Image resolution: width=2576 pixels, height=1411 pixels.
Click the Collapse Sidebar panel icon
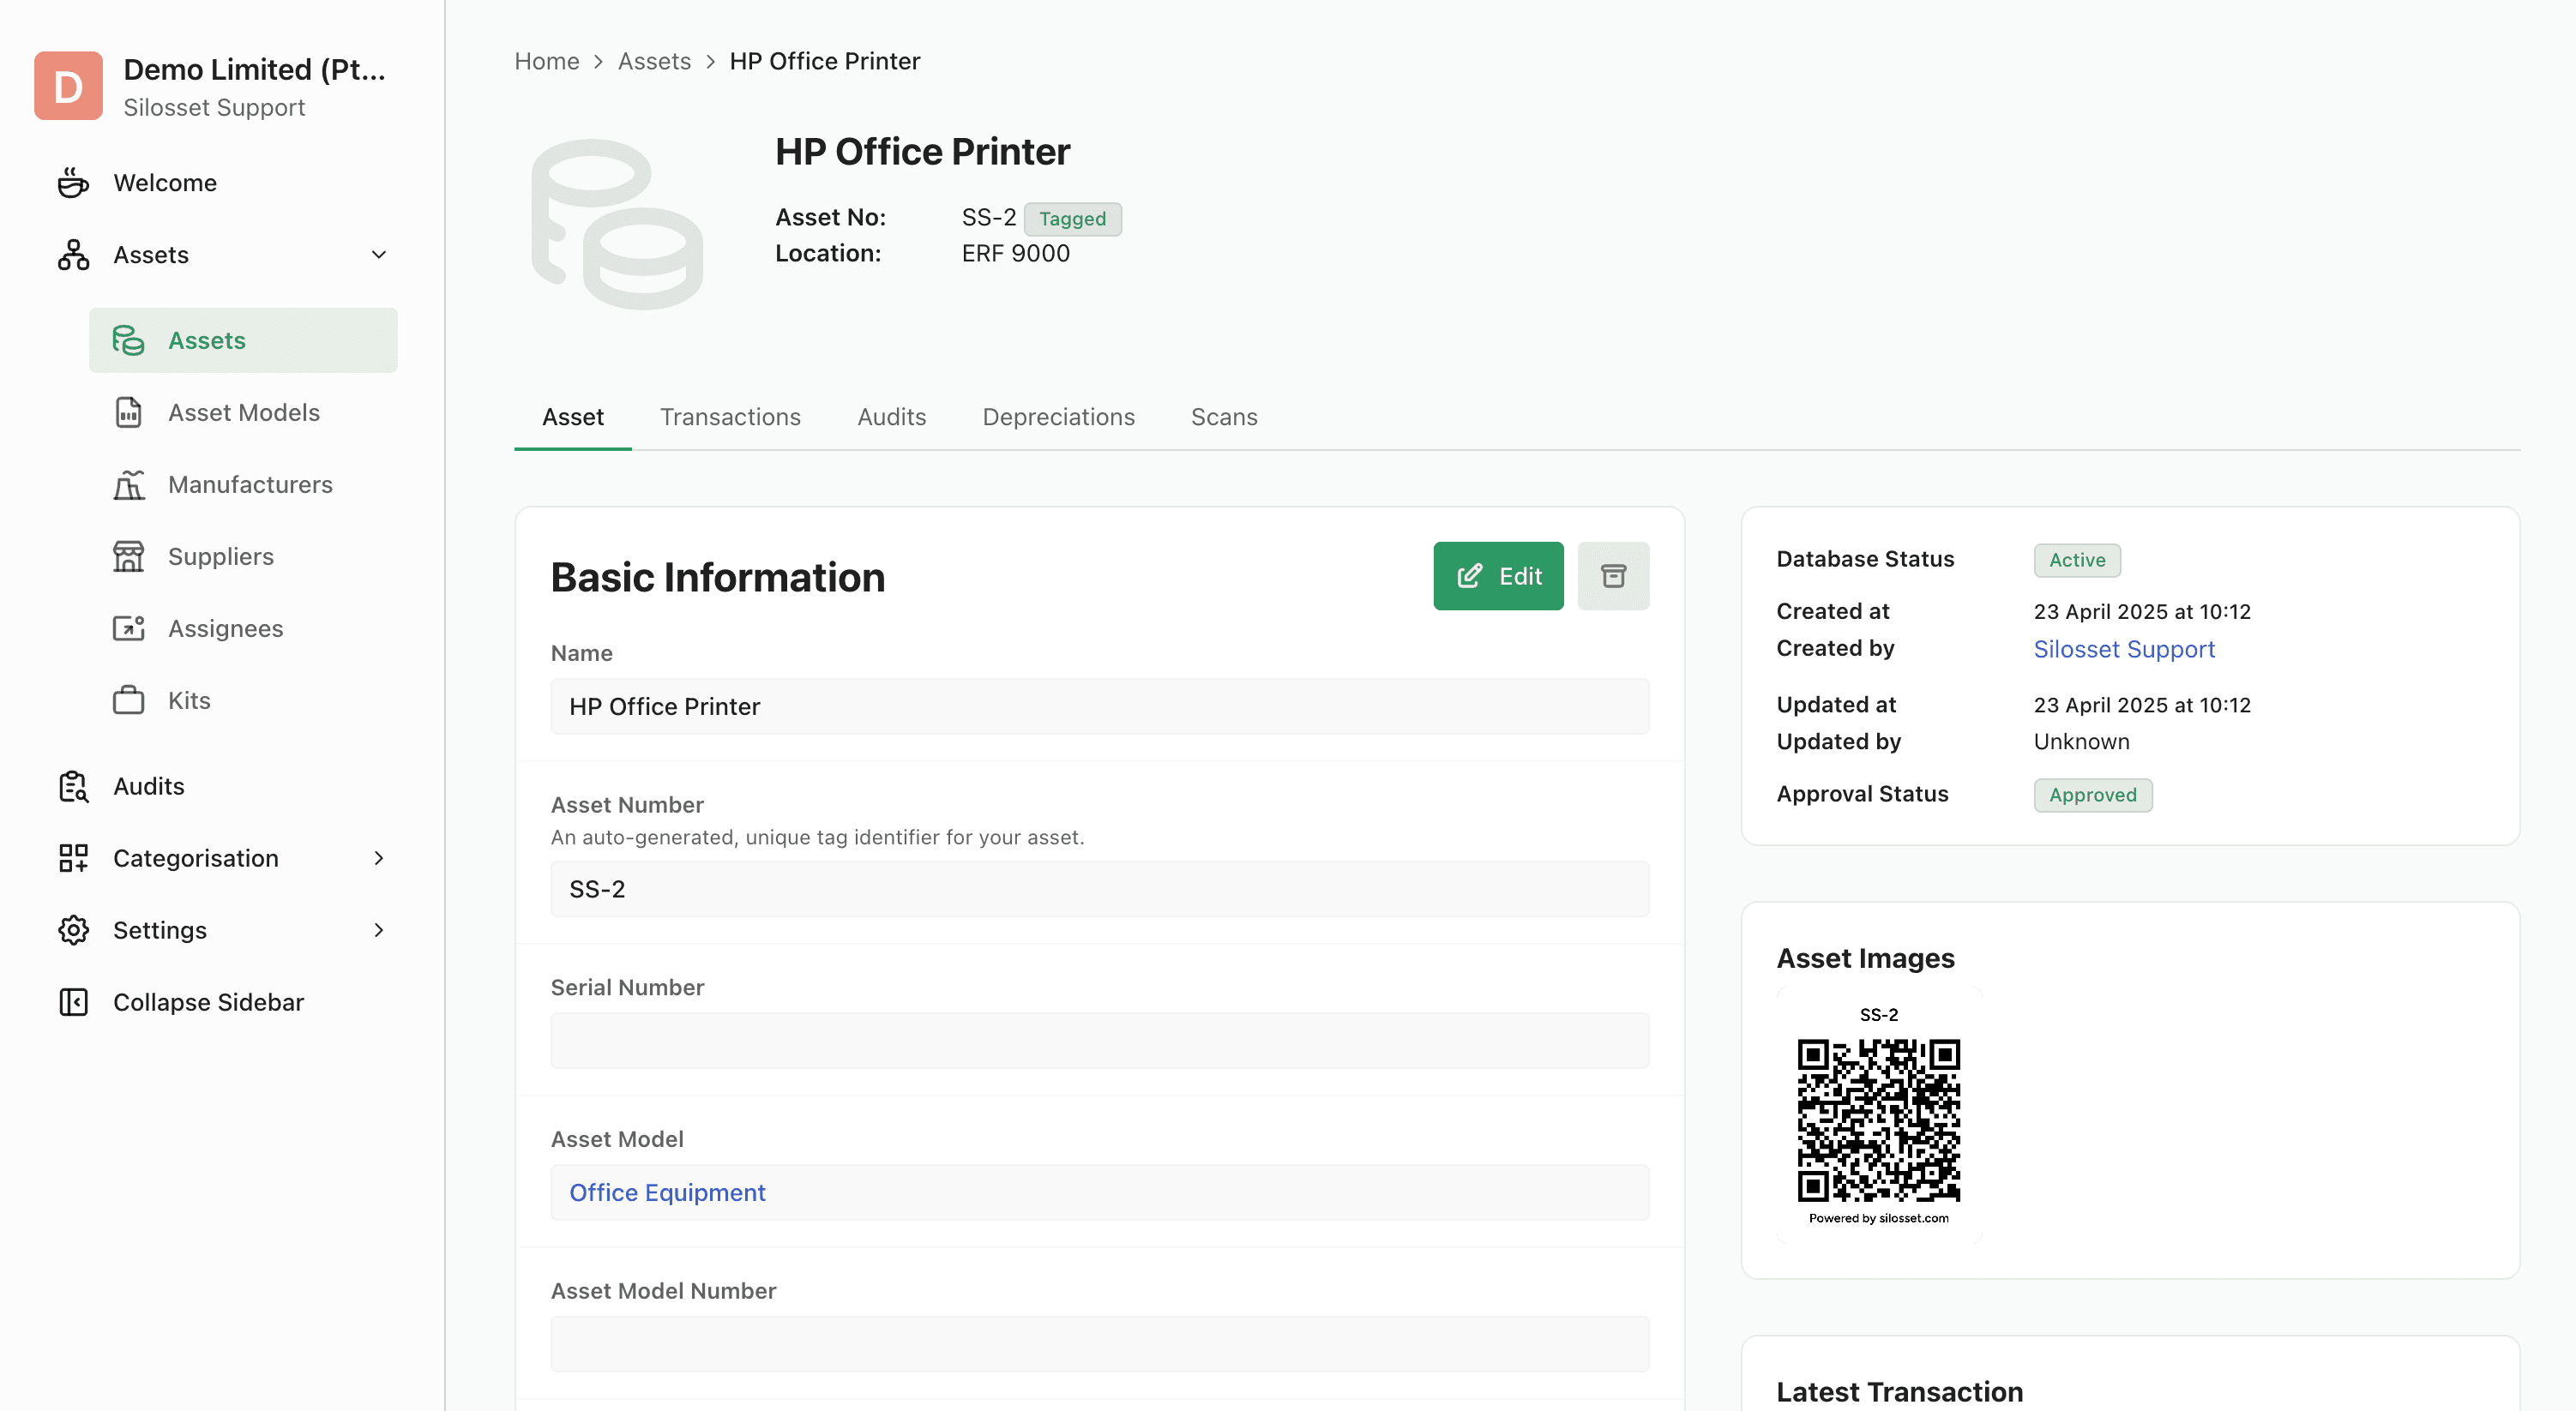(73, 1002)
